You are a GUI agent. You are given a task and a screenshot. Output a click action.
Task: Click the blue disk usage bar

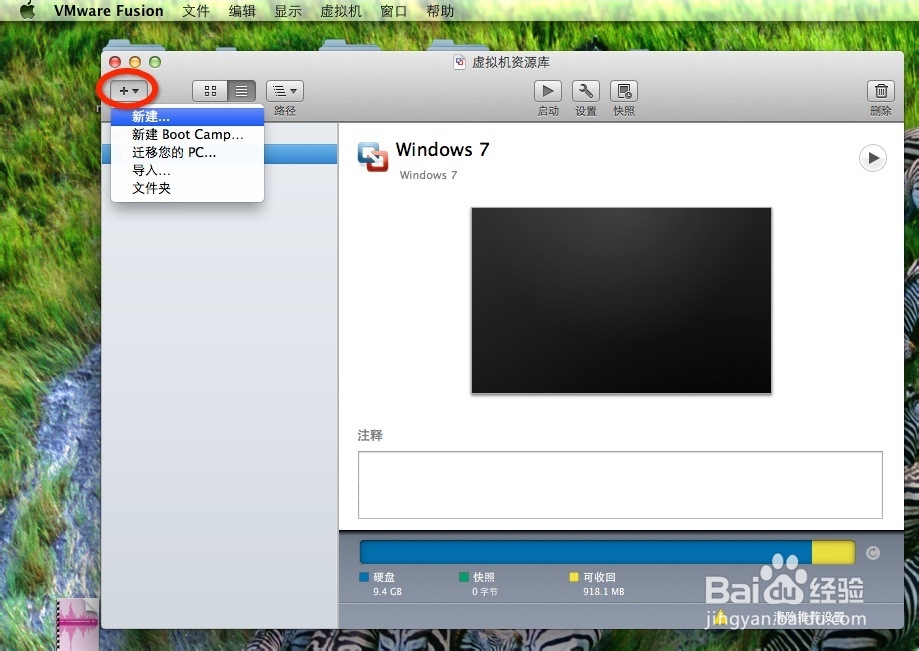pos(586,553)
